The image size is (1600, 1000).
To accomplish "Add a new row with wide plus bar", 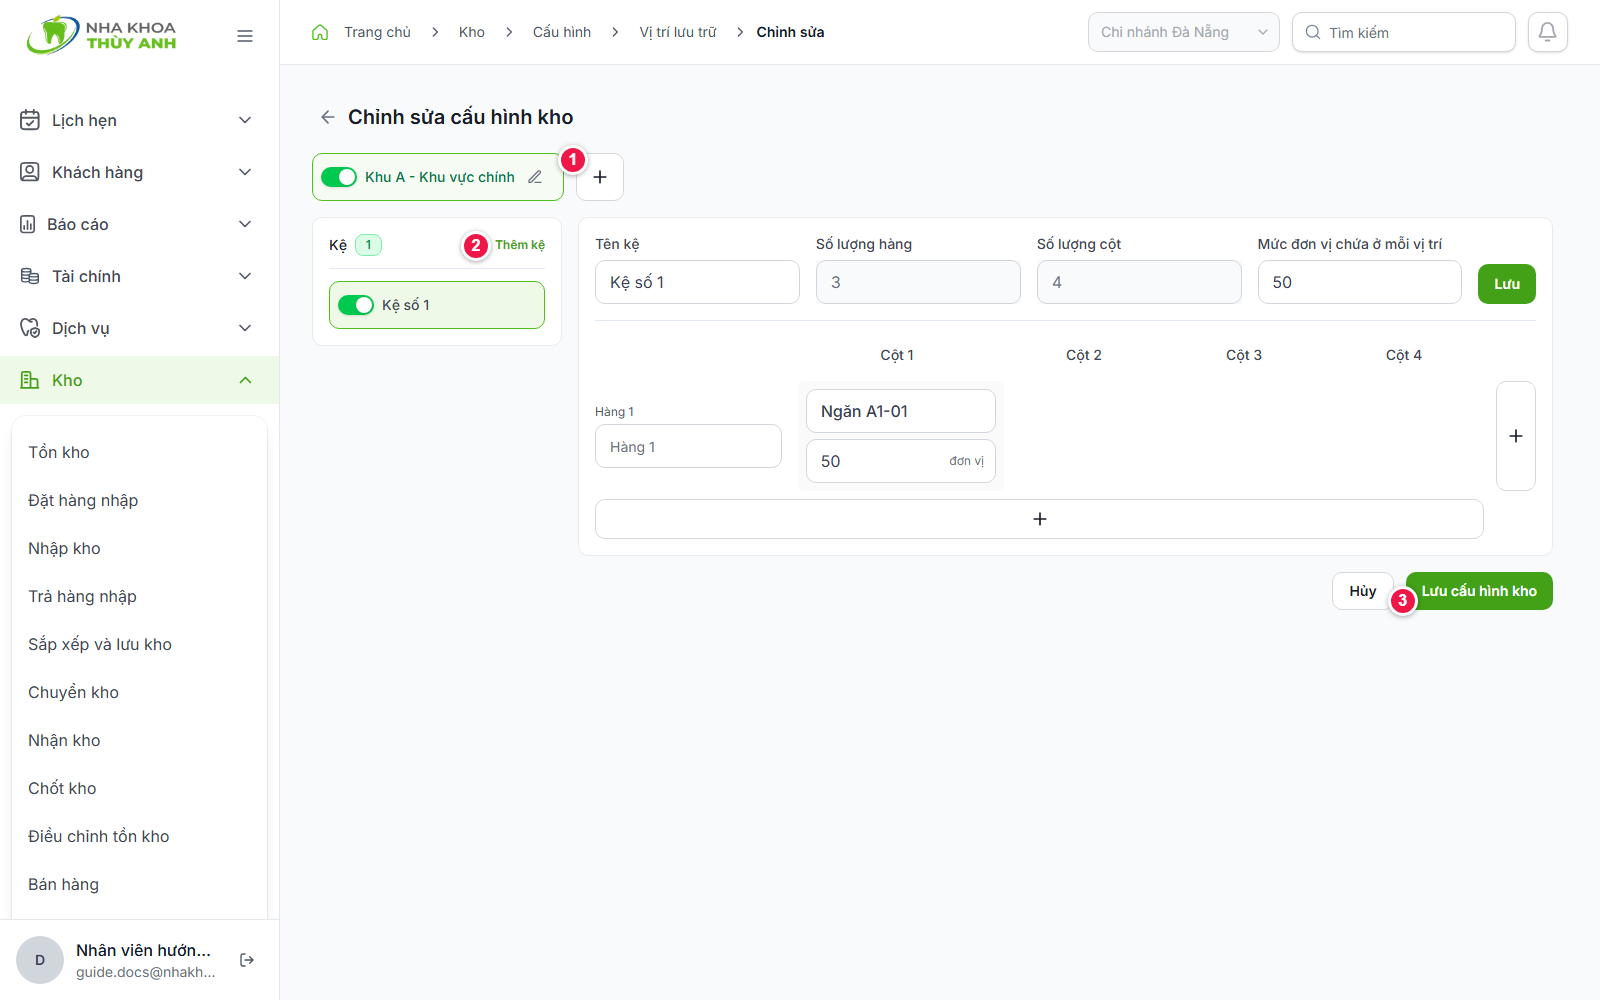I will [1039, 519].
